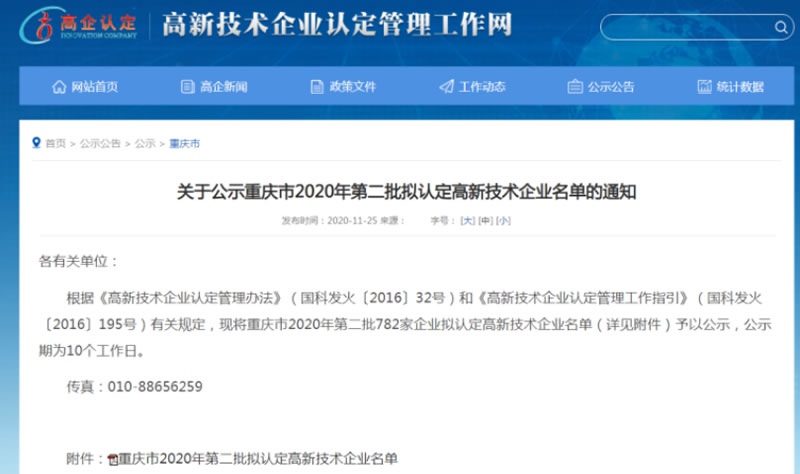This screenshot has width=800, height=474.
Task: Click the location pin icon in breadcrumb
Action: pyautogui.click(x=37, y=143)
